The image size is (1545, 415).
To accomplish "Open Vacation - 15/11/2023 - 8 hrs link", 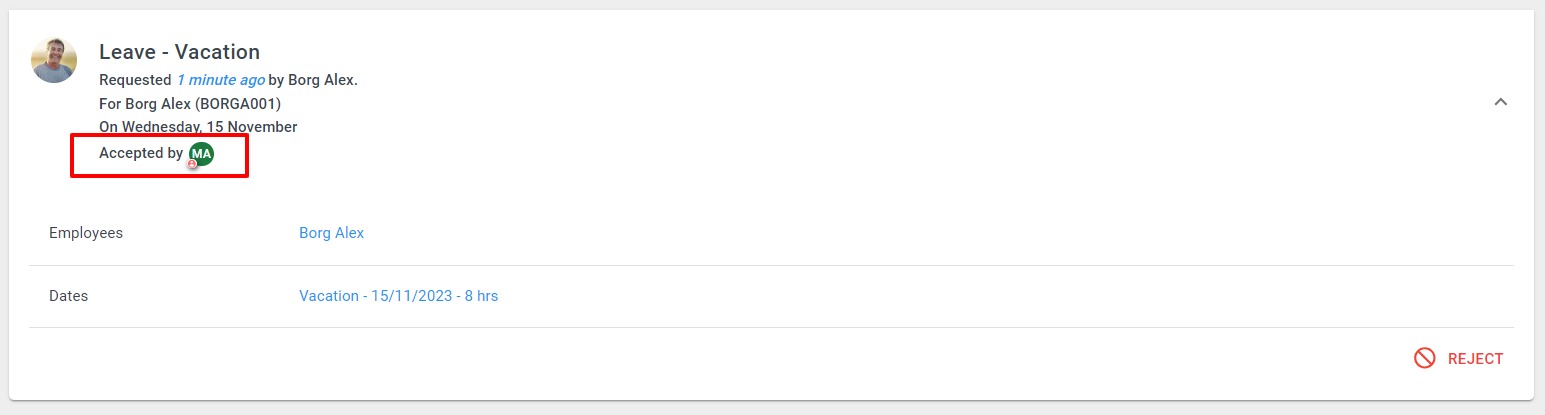I will point(398,296).
